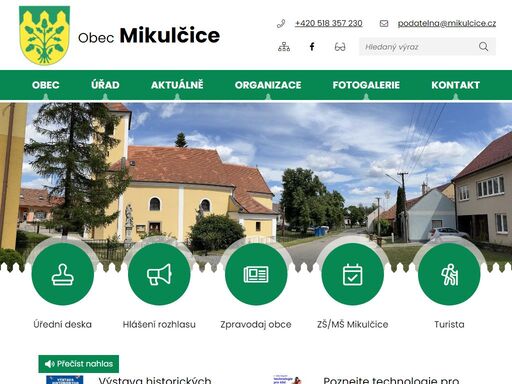Open the FOTOGALERIE menu
The width and height of the screenshot is (512, 384).
366,85
